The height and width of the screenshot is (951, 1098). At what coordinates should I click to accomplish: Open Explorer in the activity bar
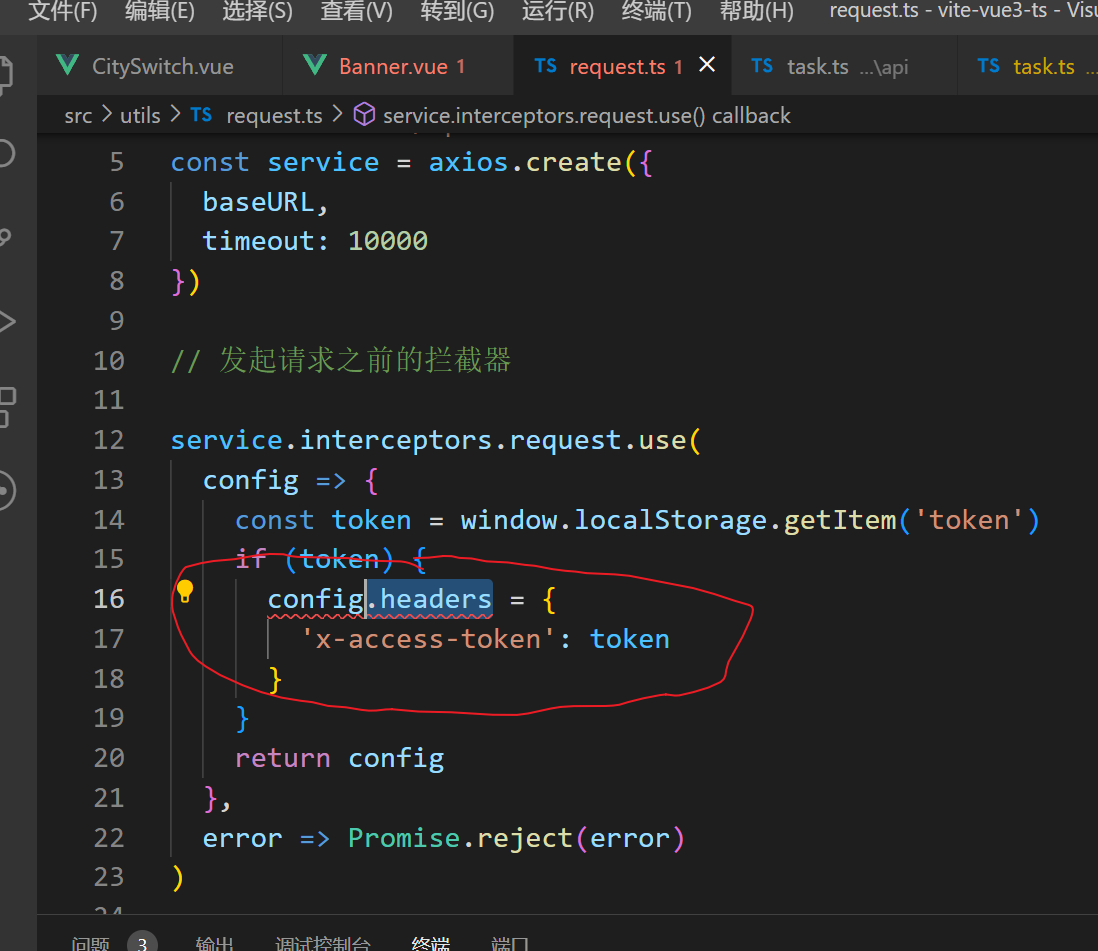tap(4, 74)
